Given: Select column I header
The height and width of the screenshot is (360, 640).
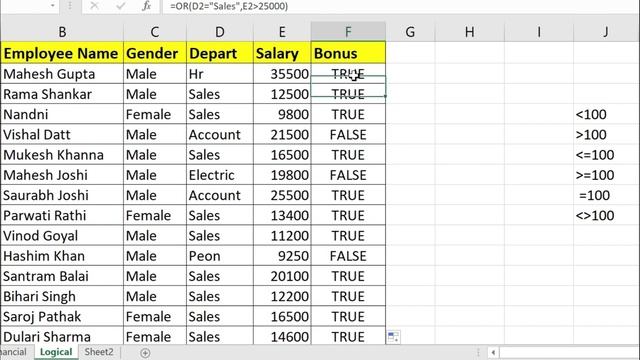Looking at the screenshot, I should point(539,31).
